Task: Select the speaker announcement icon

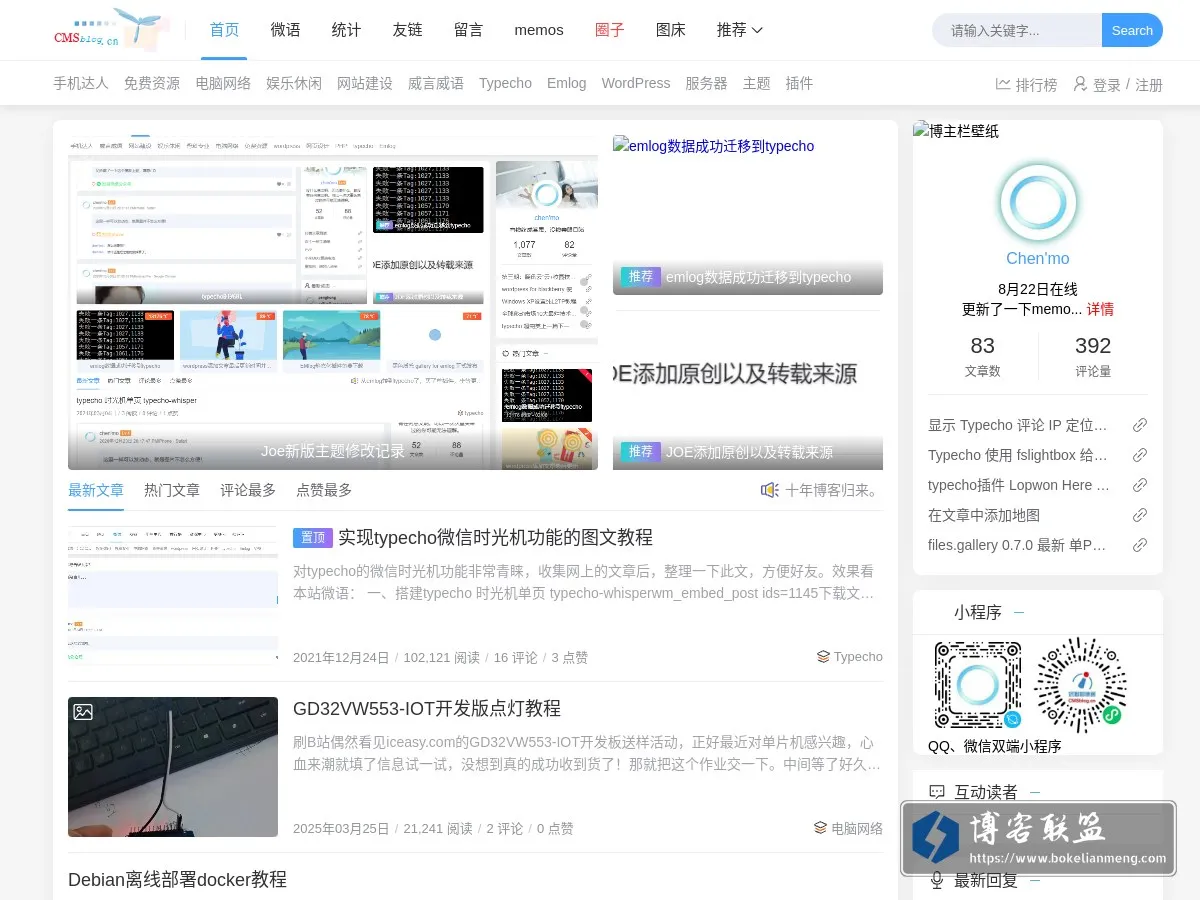Action: tap(769, 490)
